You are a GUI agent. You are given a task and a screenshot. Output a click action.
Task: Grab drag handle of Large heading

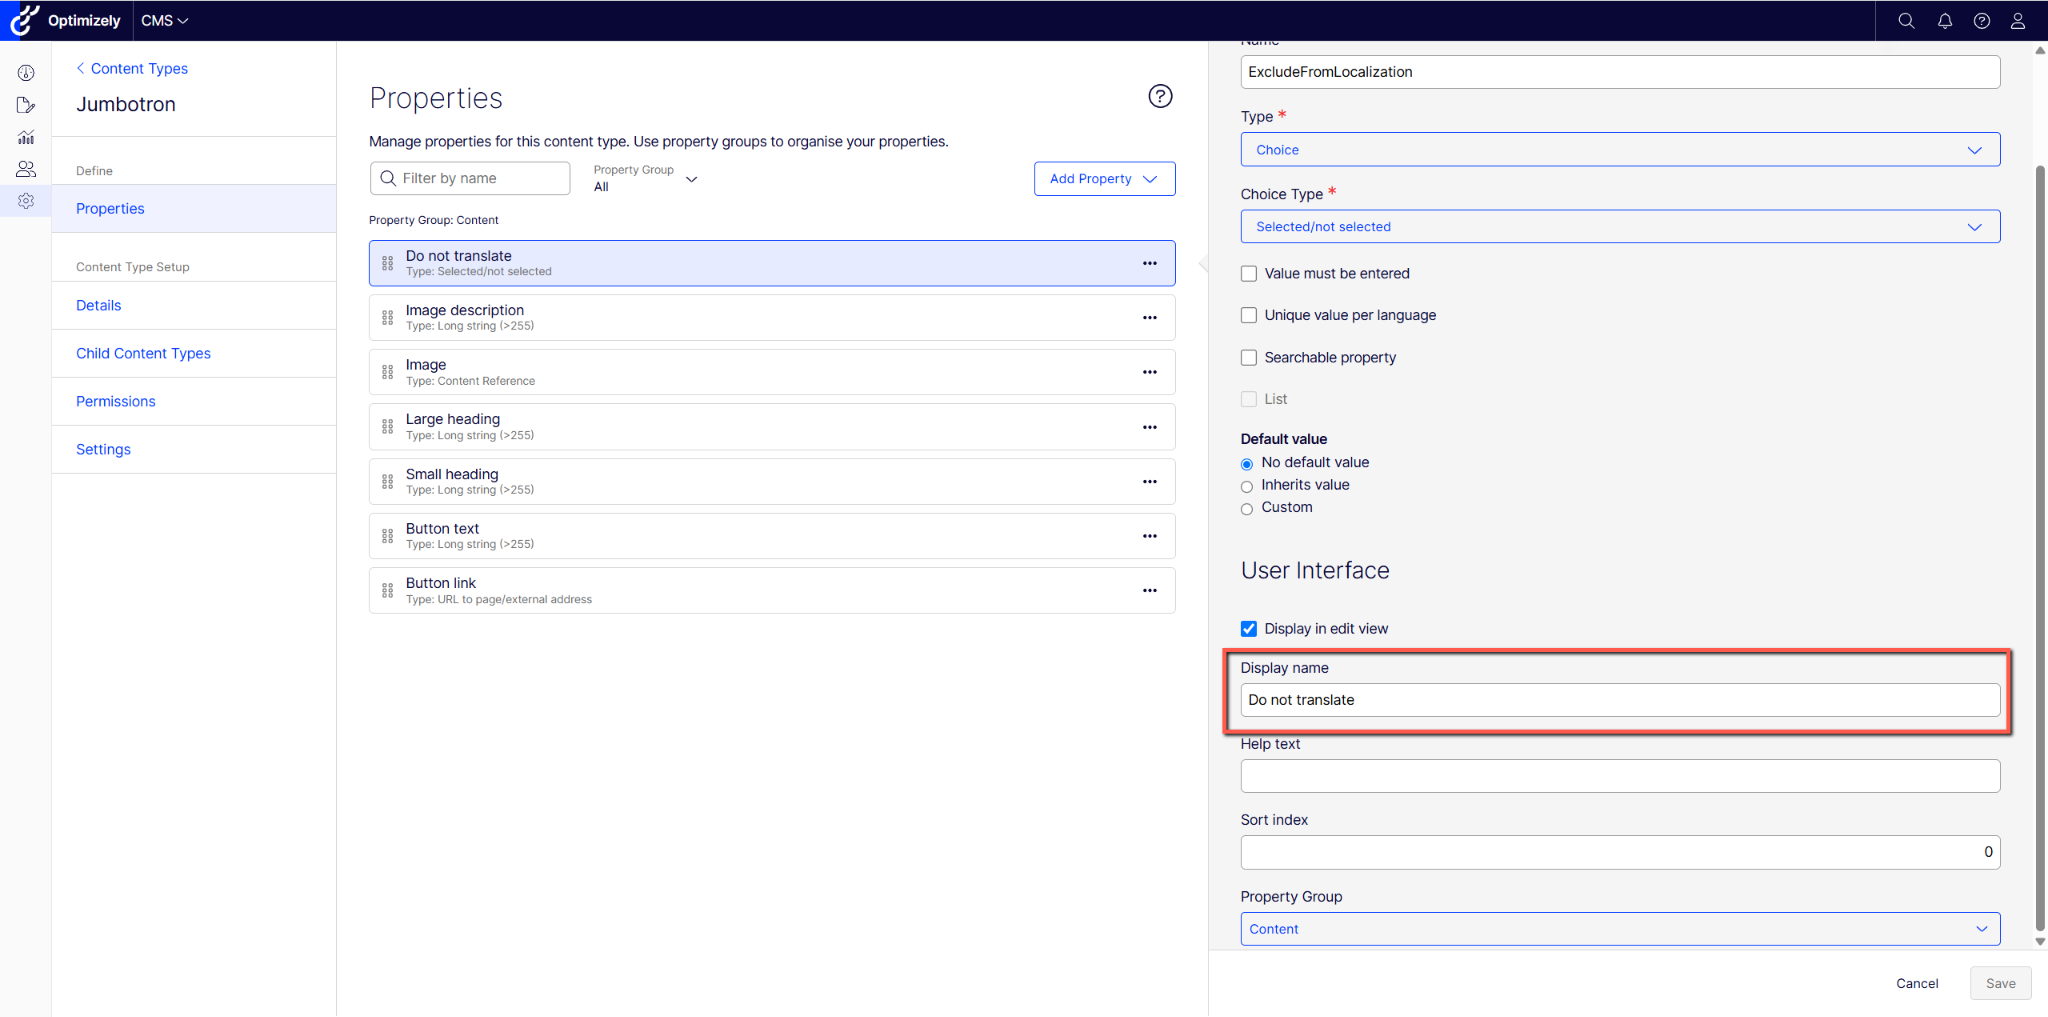pos(388,427)
